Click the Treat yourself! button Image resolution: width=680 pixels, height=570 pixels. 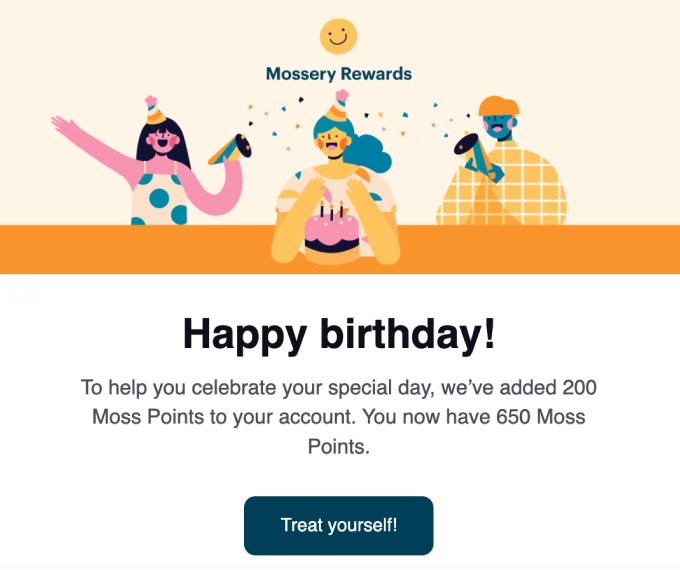(339, 525)
